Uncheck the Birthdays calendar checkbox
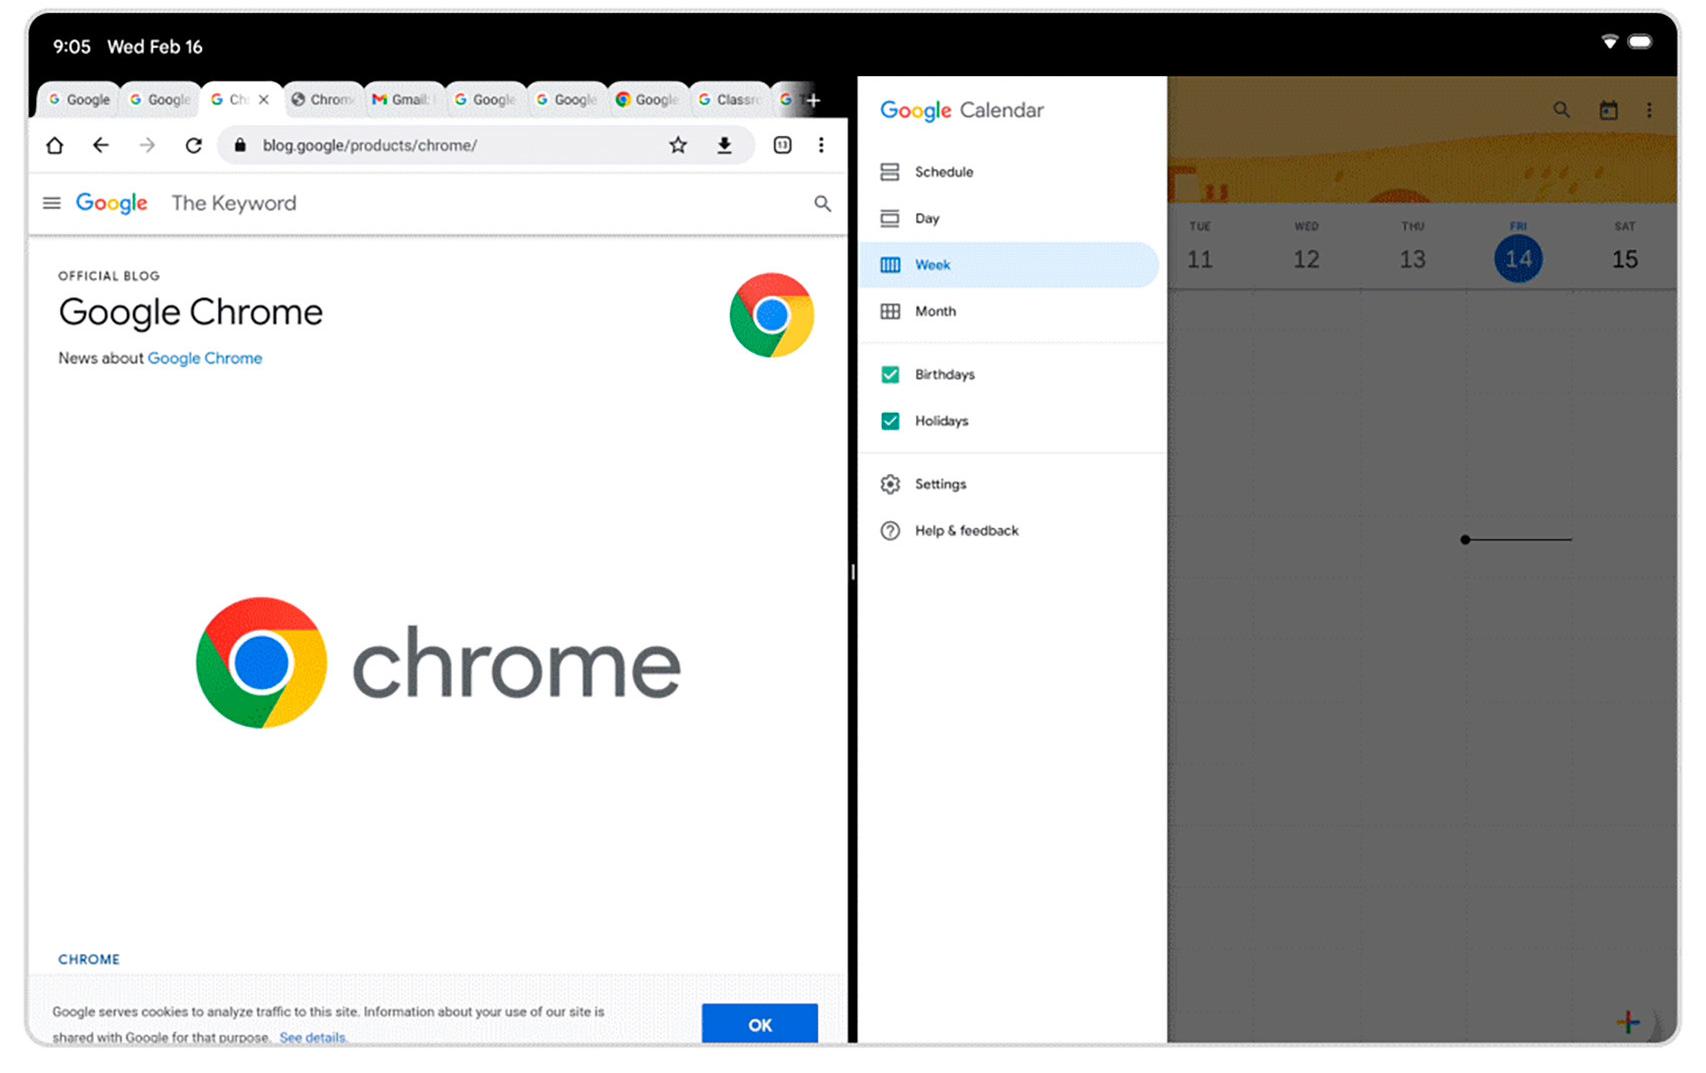 point(890,375)
